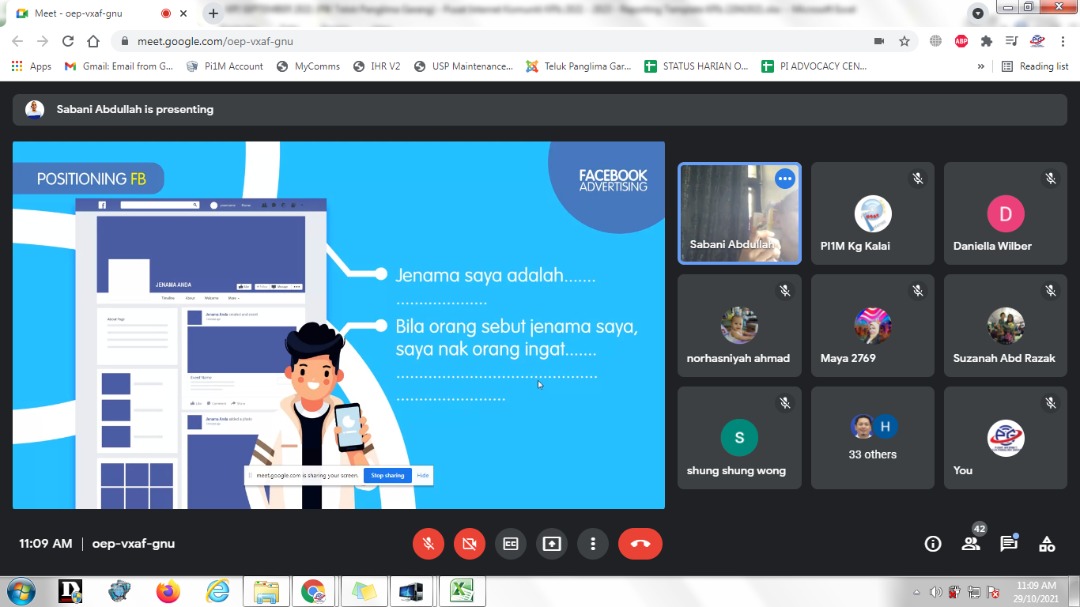Viewport: 1080px width, 607px height.
Task: Click Hide link in sharing notification
Action: 422,475
